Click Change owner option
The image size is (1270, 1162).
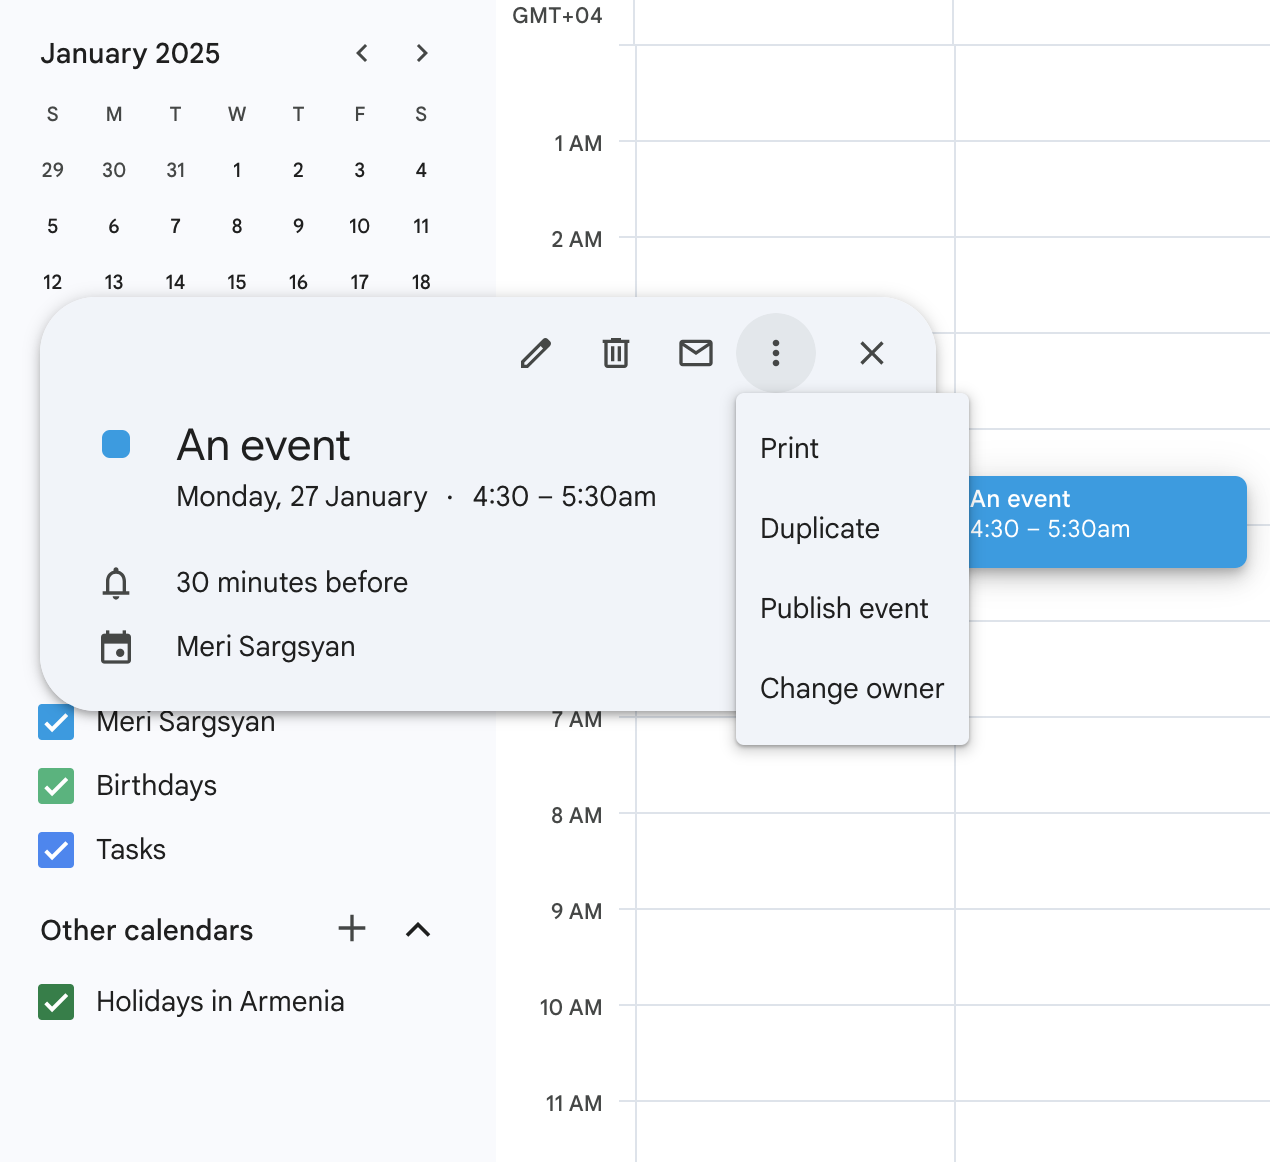[852, 688]
